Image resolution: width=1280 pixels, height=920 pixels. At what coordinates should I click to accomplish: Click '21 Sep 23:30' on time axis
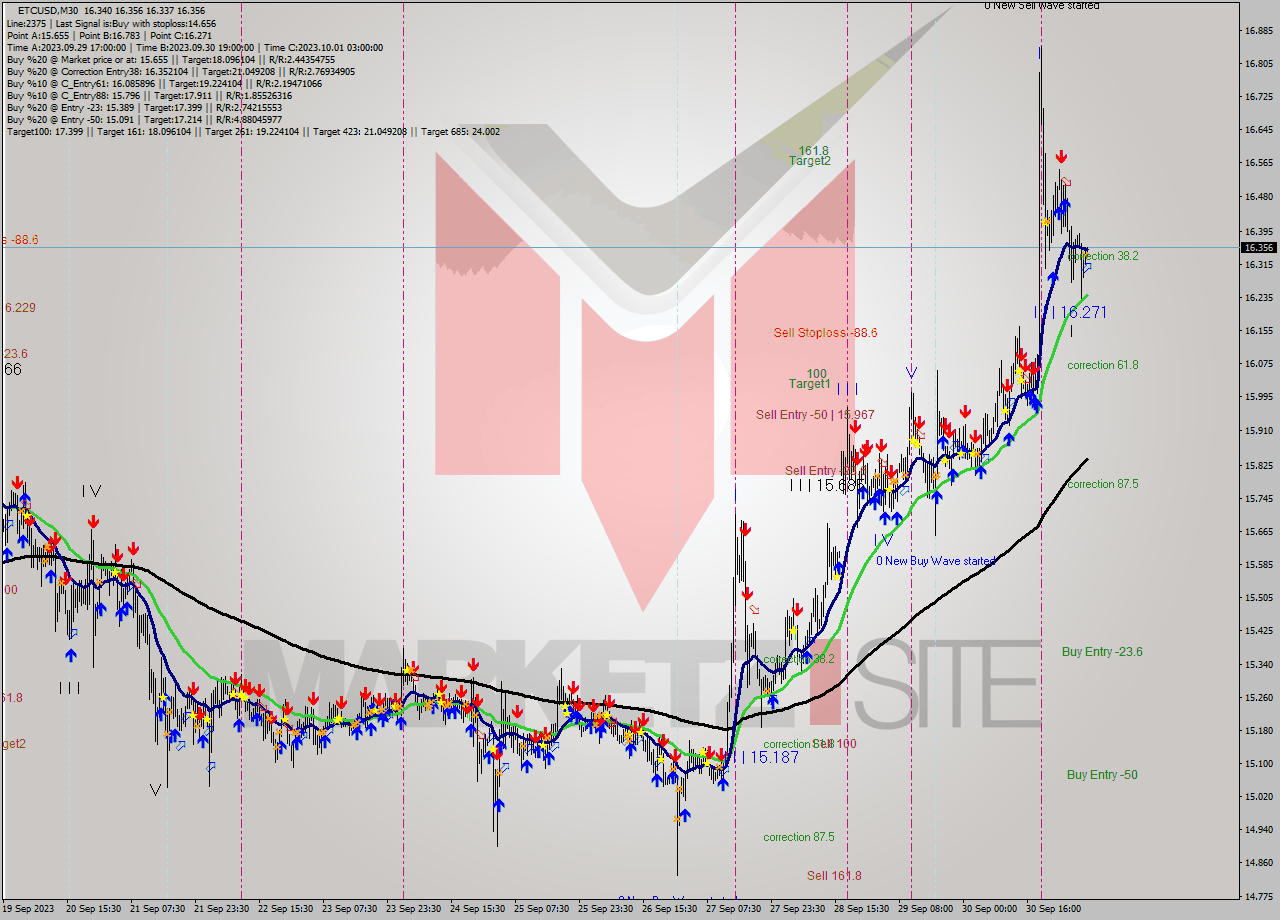[x=222, y=909]
